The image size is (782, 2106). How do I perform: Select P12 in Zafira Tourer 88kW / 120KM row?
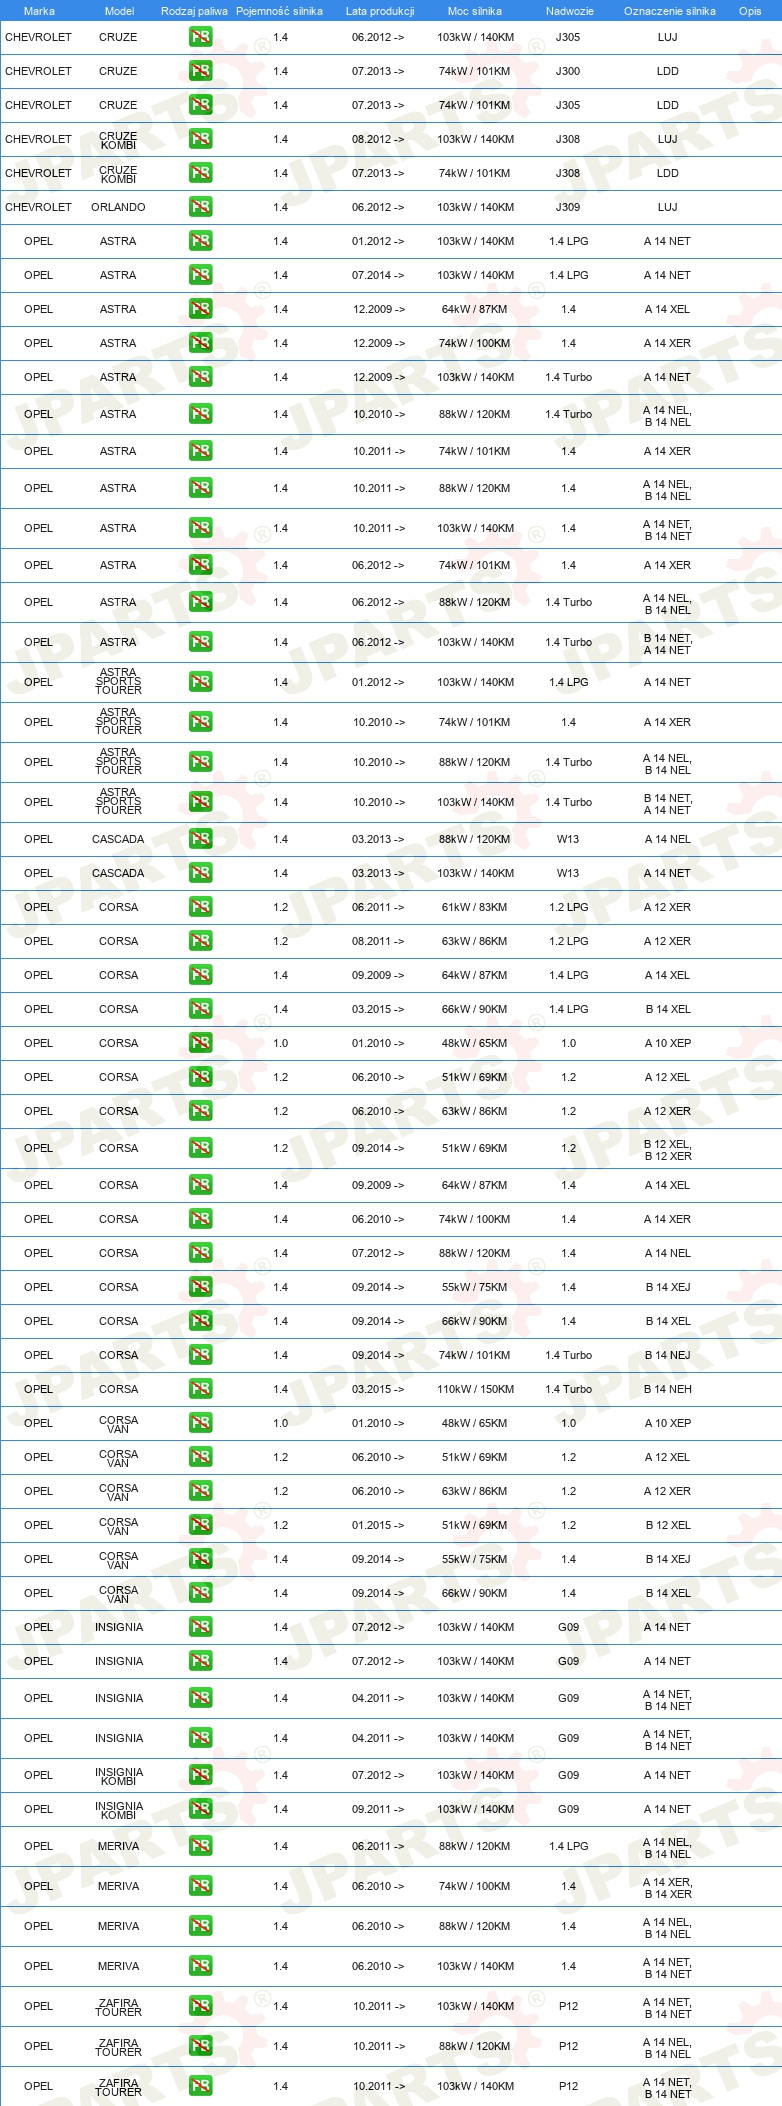click(x=568, y=2046)
